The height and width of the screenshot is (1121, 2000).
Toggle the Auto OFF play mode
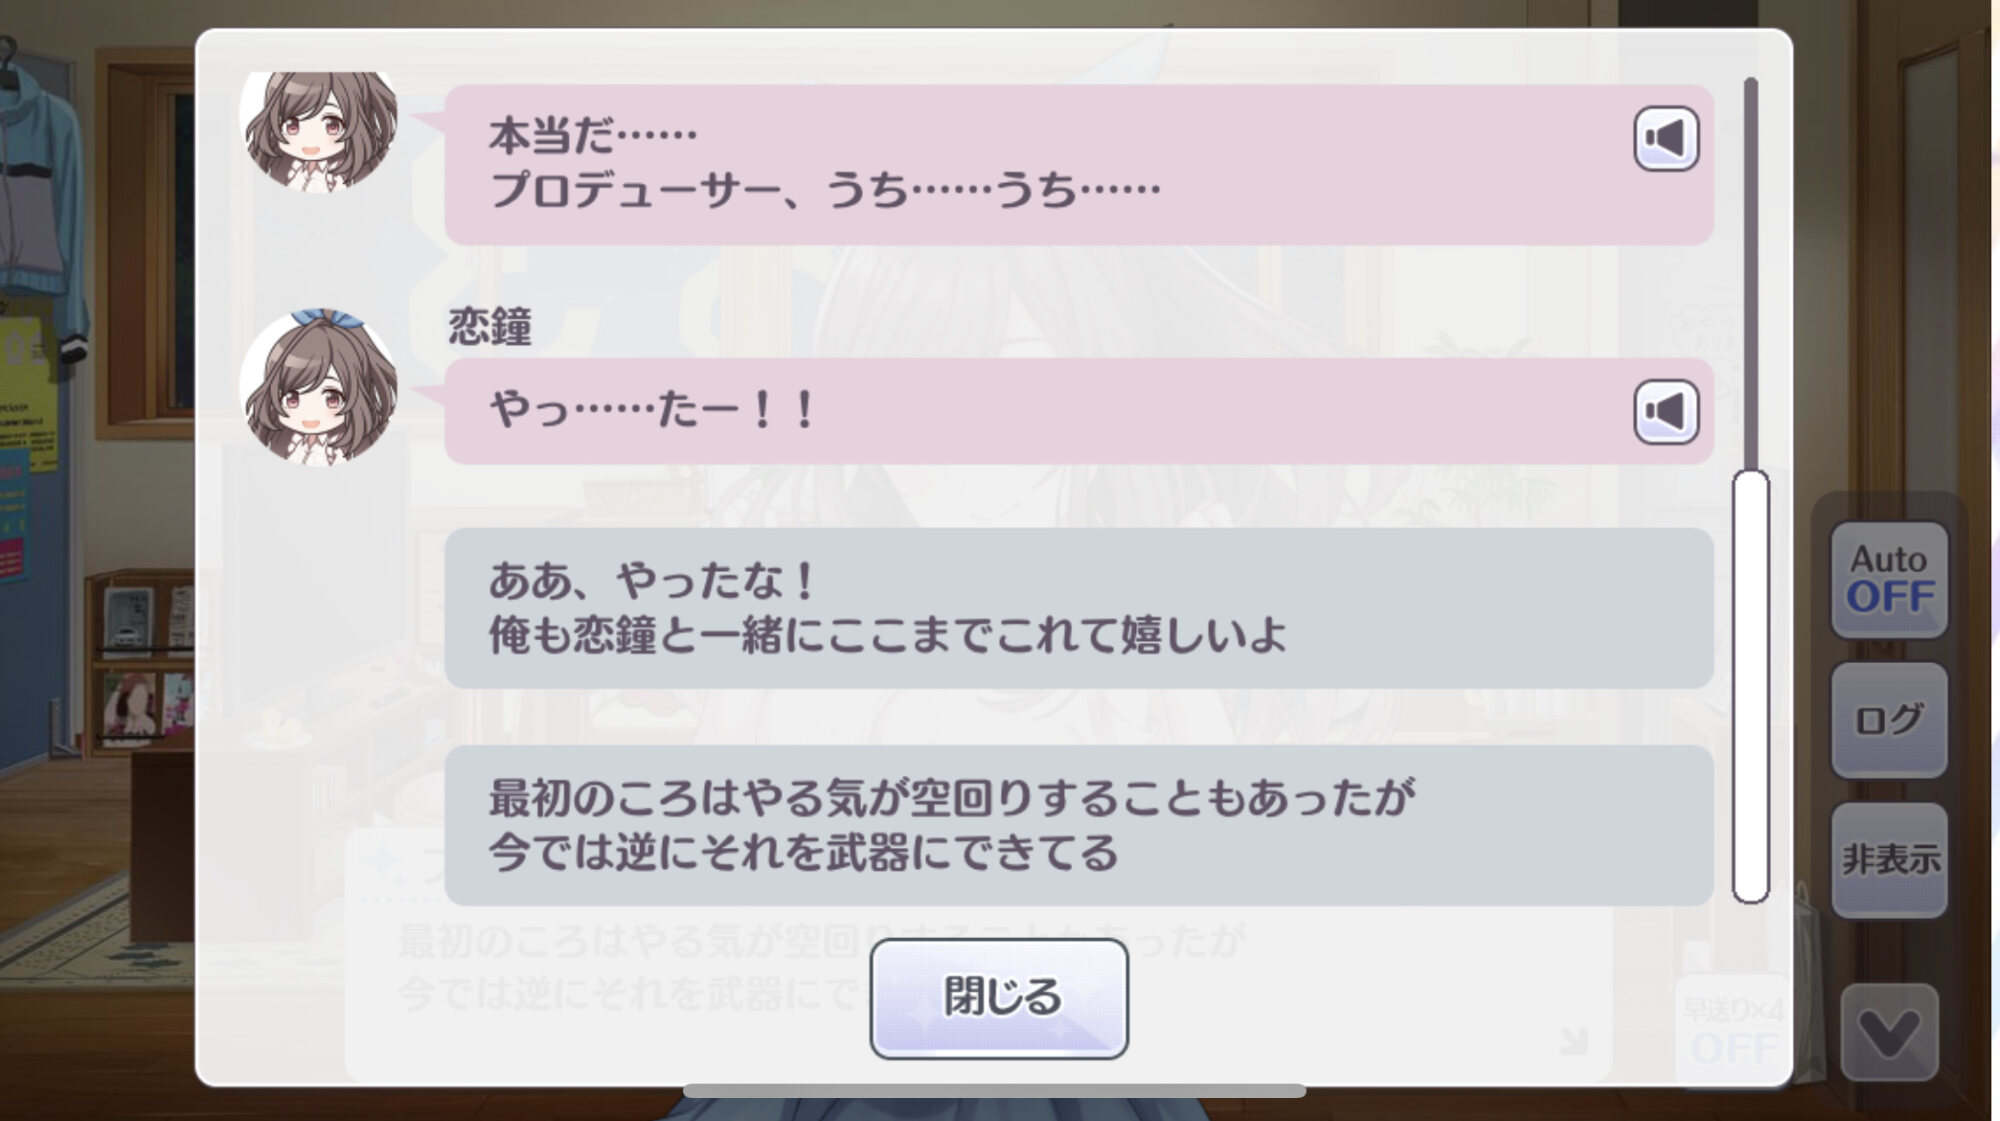click(x=1889, y=580)
